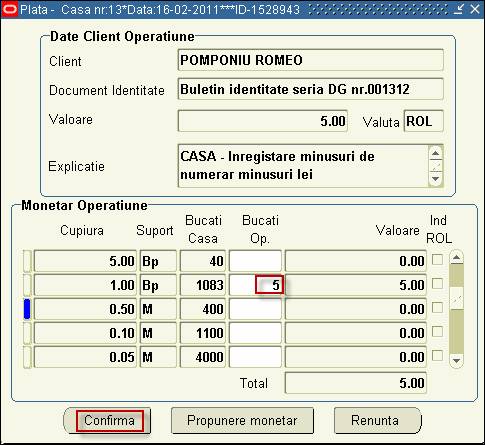Viewport: 485px width, 445px height.
Task: Select the record indicator for 5.00 Bp row
Action: (x=27, y=261)
